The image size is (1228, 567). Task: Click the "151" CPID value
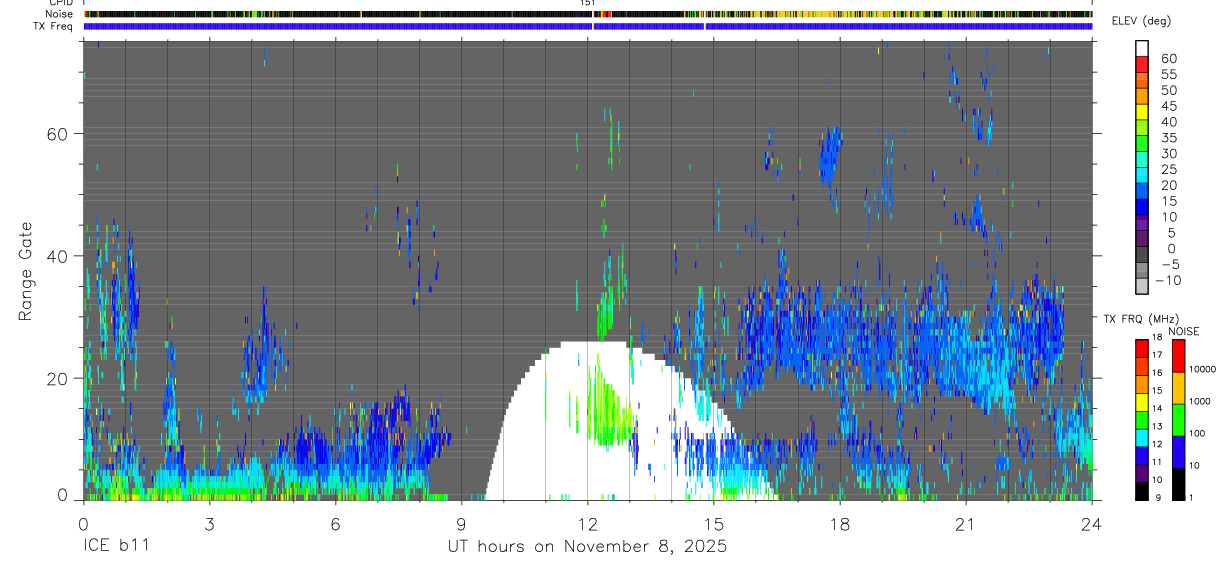pyautogui.click(x=588, y=3)
